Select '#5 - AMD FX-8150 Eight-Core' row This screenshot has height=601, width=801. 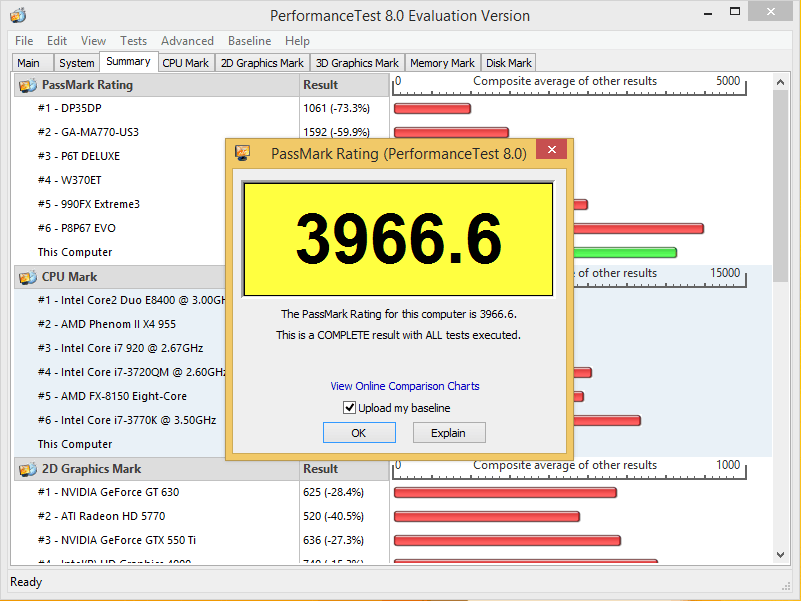112,397
